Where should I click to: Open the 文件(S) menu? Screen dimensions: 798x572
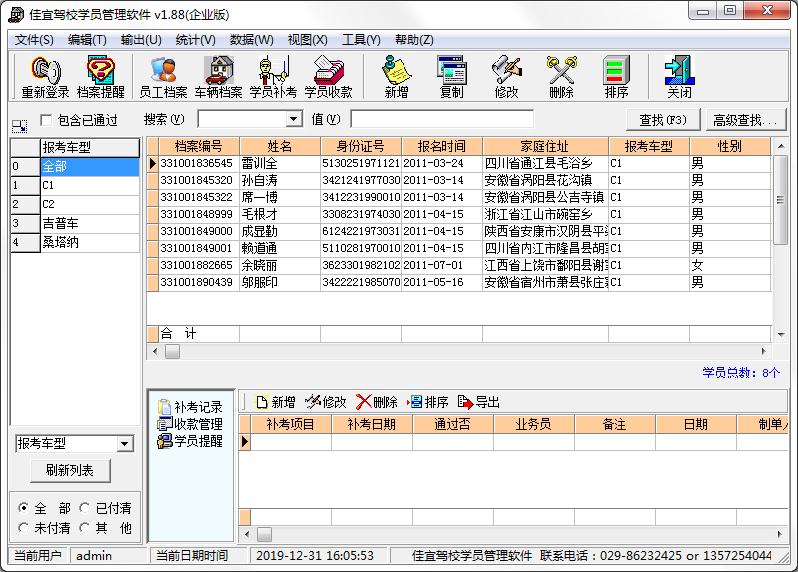click(x=34, y=40)
